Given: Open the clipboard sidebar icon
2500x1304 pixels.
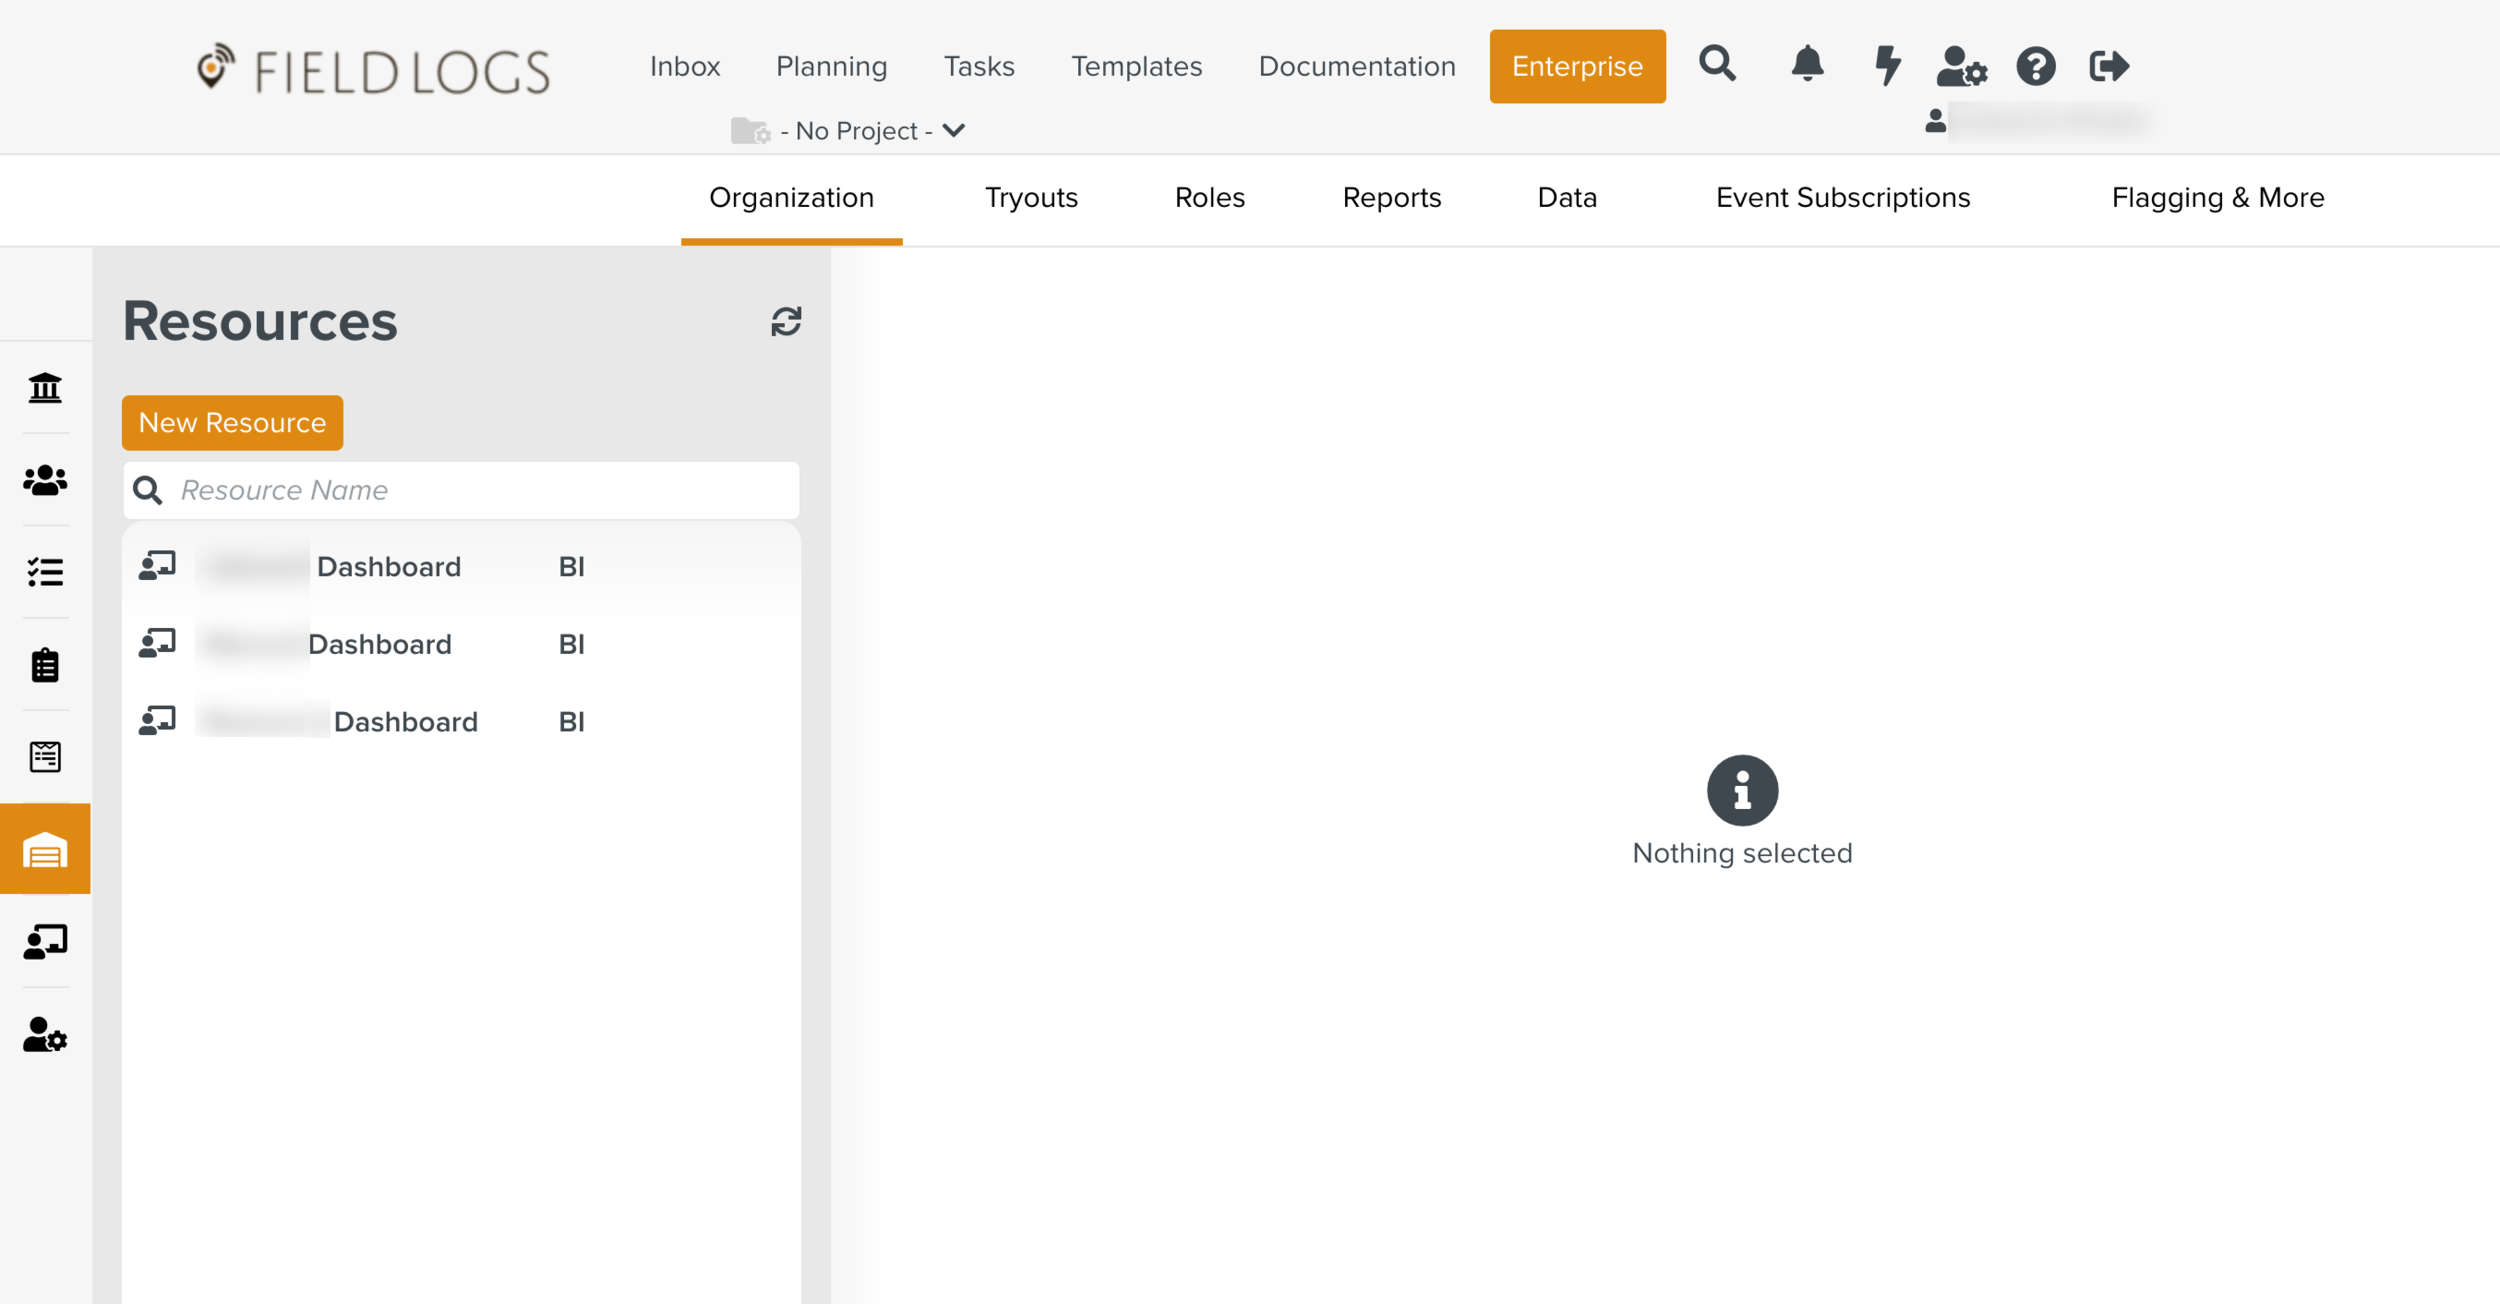Looking at the screenshot, I should coord(45,665).
